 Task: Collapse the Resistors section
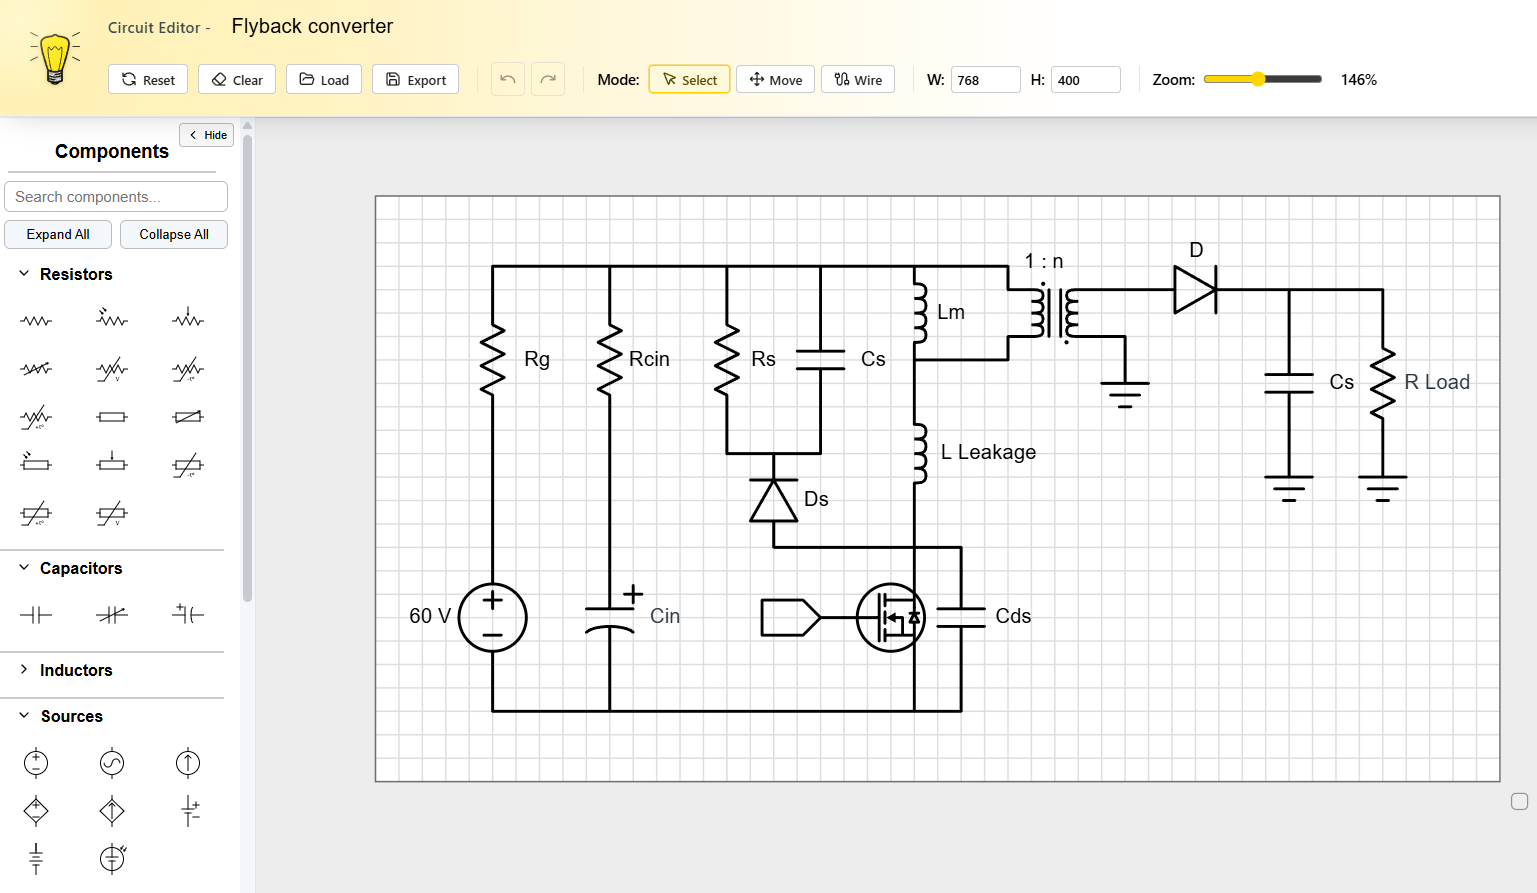(x=76, y=273)
